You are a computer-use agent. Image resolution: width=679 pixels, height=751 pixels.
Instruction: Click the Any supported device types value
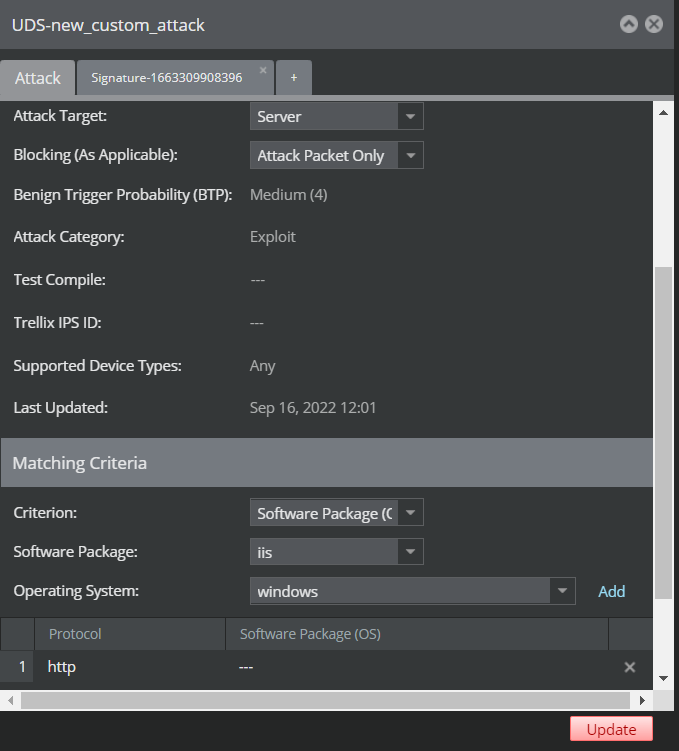pyautogui.click(x=262, y=366)
